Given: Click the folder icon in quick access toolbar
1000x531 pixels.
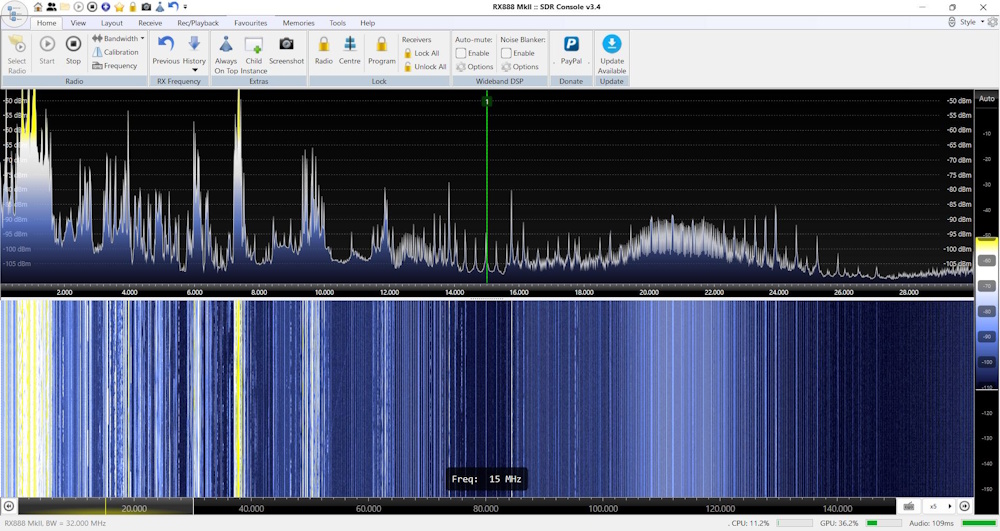Looking at the screenshot, I should point(64,7).
